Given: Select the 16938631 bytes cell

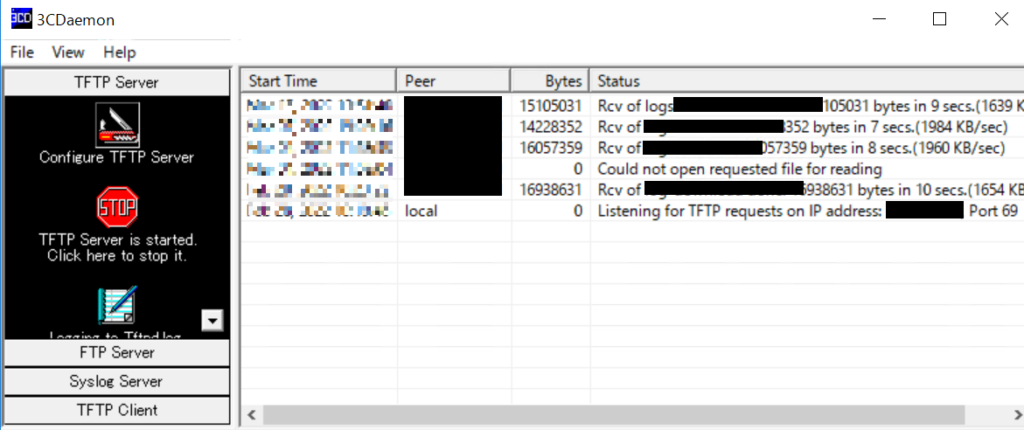Looking at the screenshot, I should pos(551,190).
